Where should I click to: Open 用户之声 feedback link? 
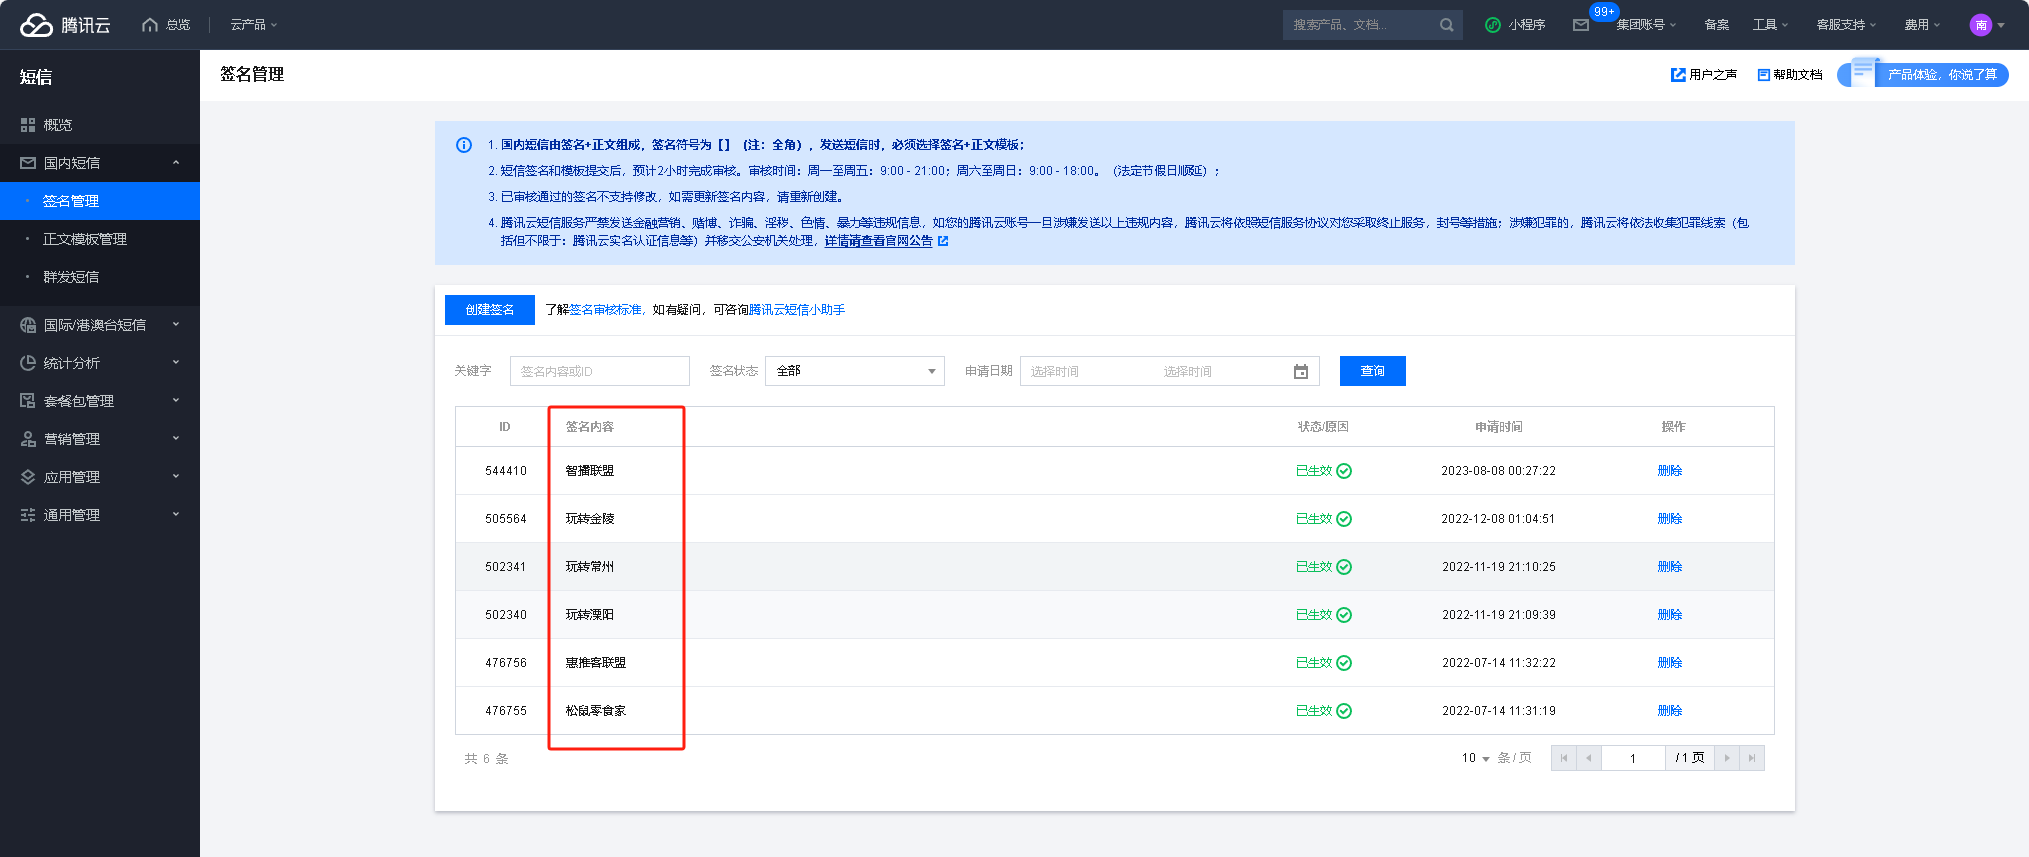coord(1704,75)
